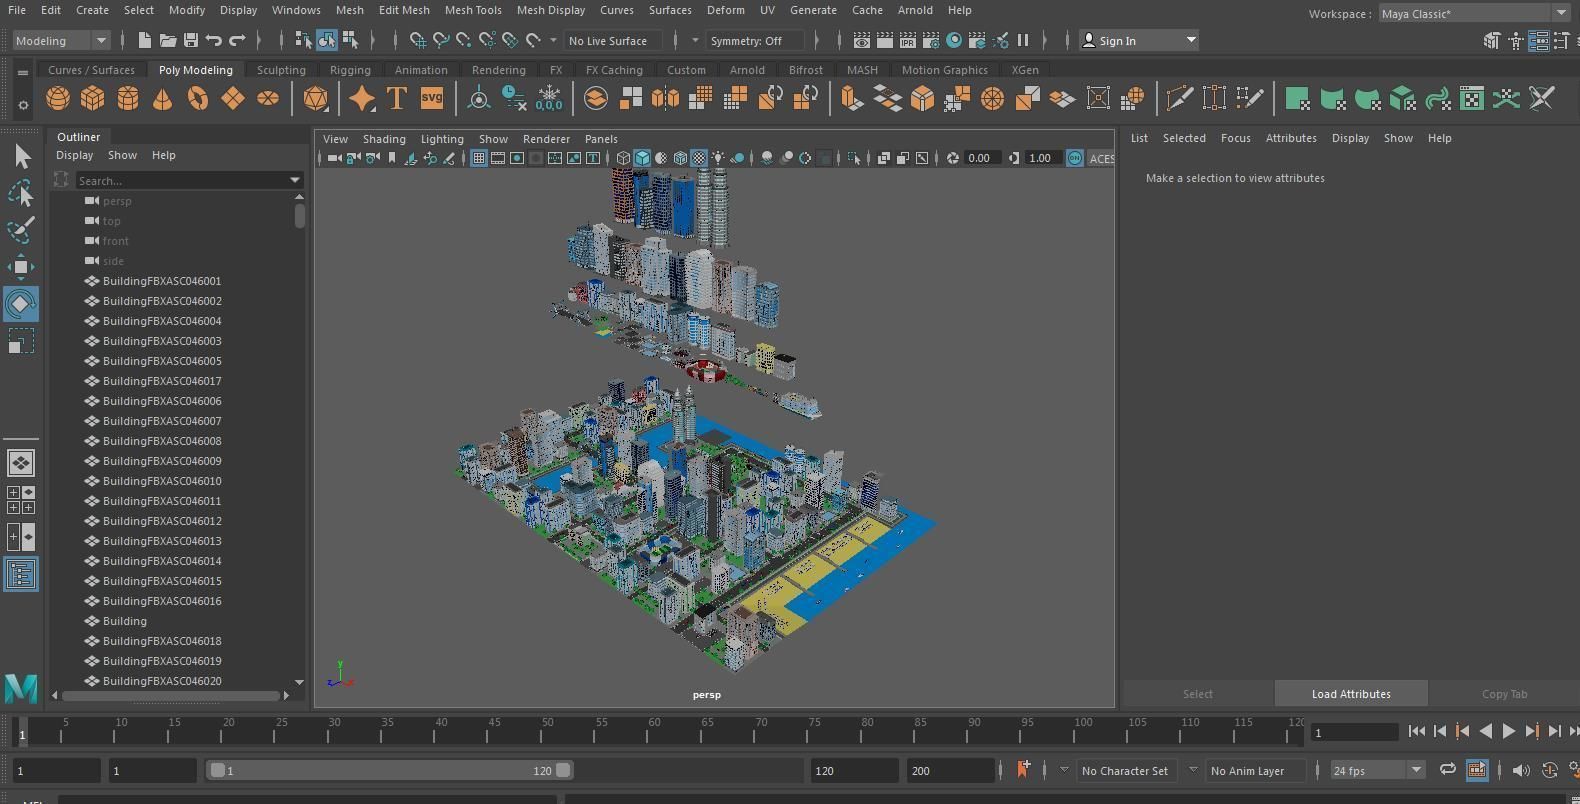Switch to the Sculpting shelf tab
The width and height of the screenshot is (1580, 804).
coord(281,70)
